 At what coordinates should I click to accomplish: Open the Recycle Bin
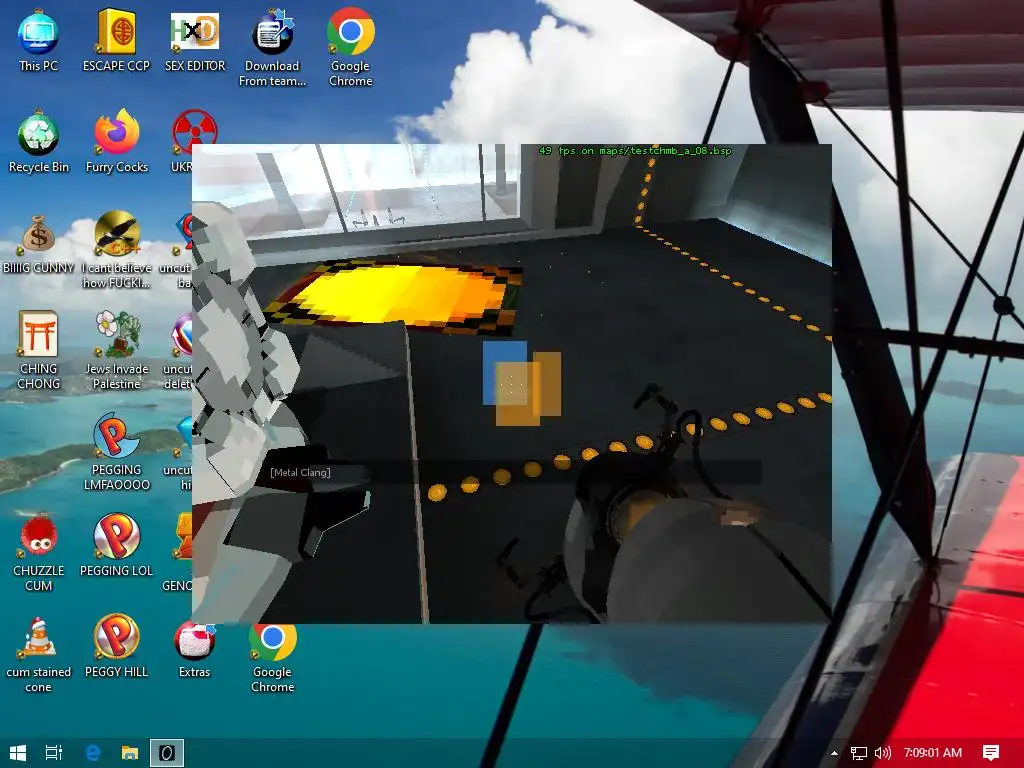(39, 142)
